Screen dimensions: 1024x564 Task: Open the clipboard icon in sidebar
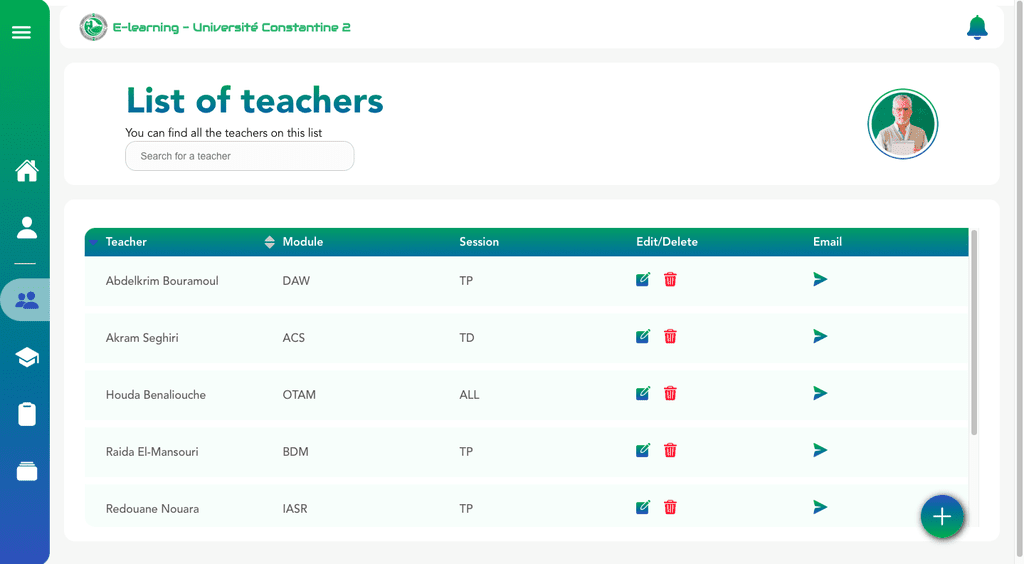(x=27, y=414)
